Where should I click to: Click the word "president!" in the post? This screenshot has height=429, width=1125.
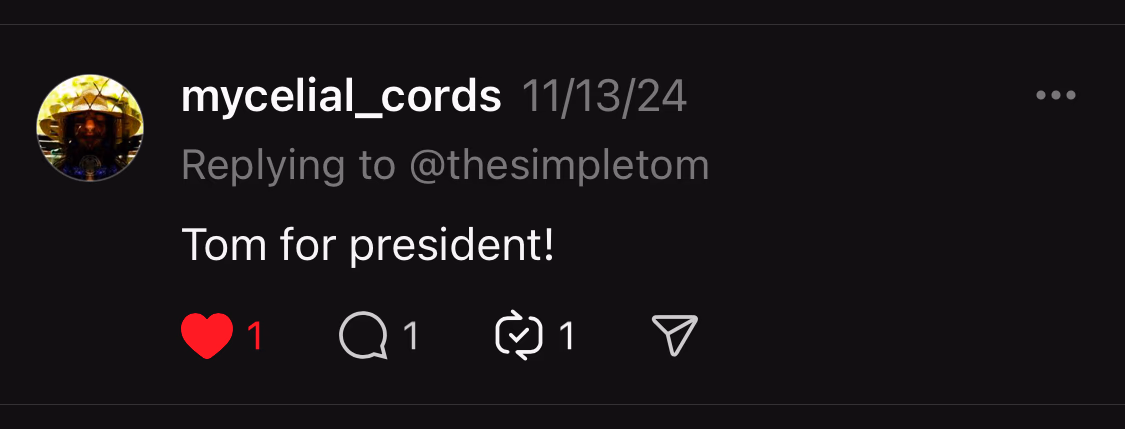[451, 245]
